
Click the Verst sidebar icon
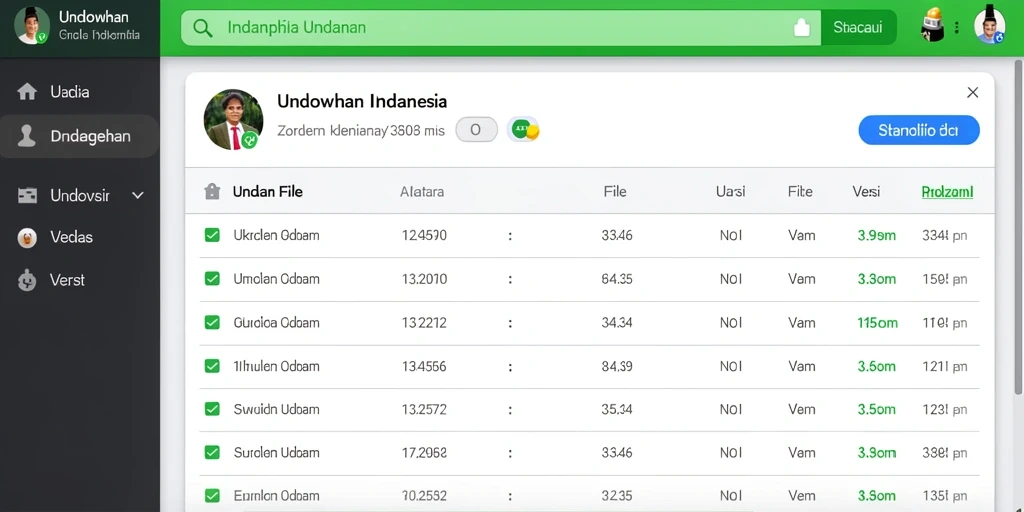click(x=27, y=280)
